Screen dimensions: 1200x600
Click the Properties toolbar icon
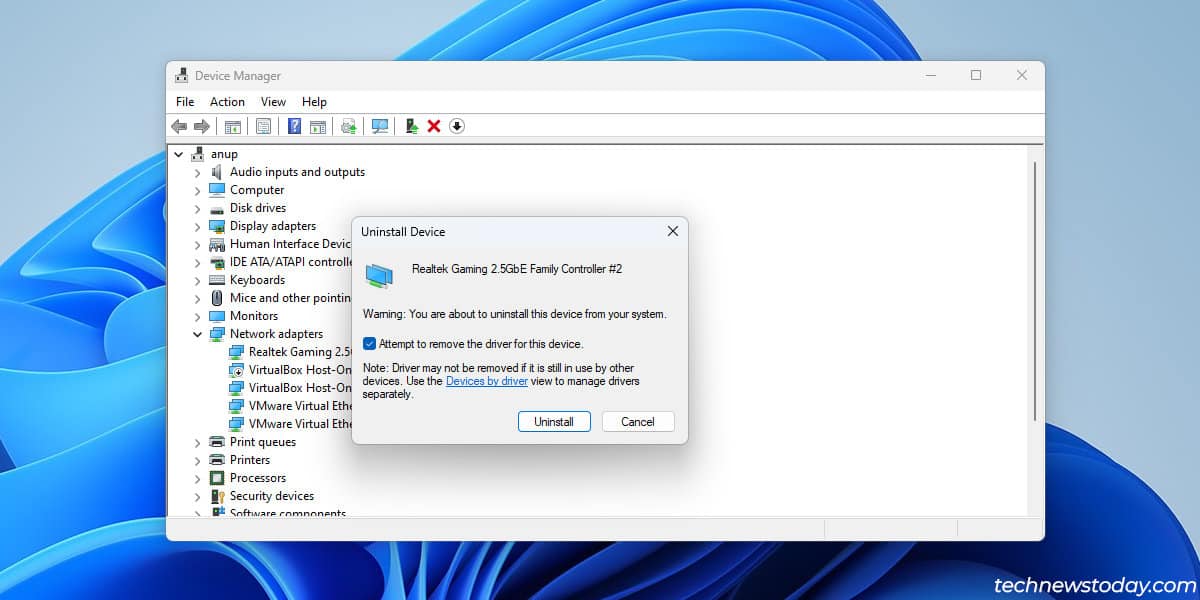[x=263, y=126]
